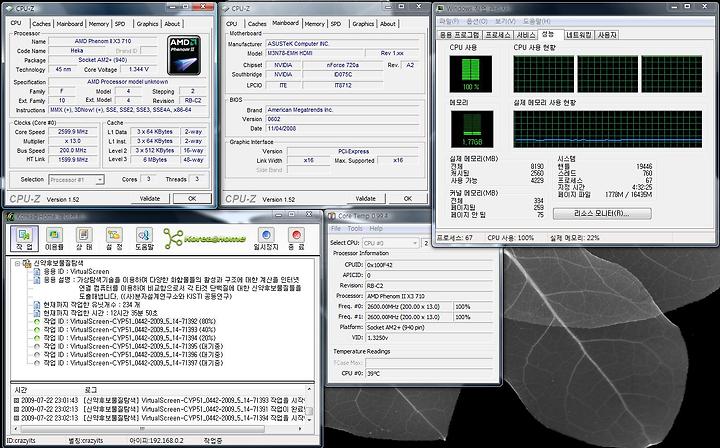The width and height of the screenshot is (720, 448).
Task: Click the log entry icon for 23:01:43
Action: [x=17, y=401]
